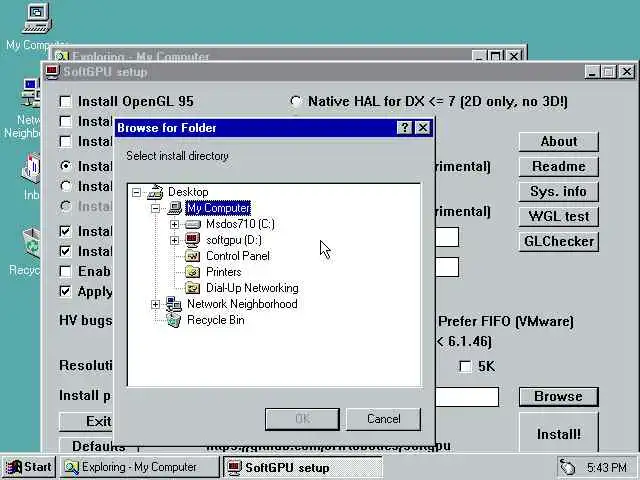
Task: Click the mouse icon in system tray
Action: [x=568, y=467]
